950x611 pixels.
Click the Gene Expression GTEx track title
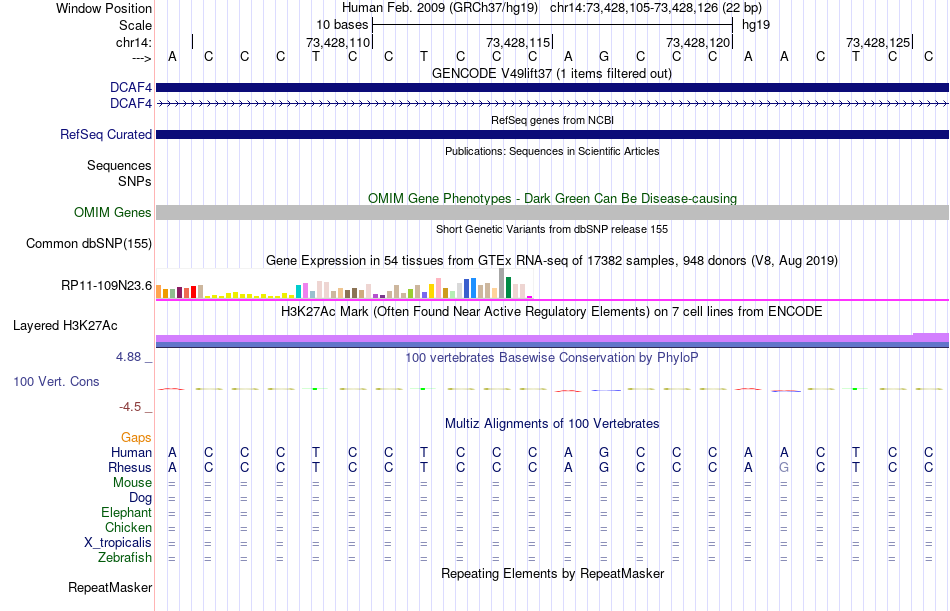coord(551,261)
